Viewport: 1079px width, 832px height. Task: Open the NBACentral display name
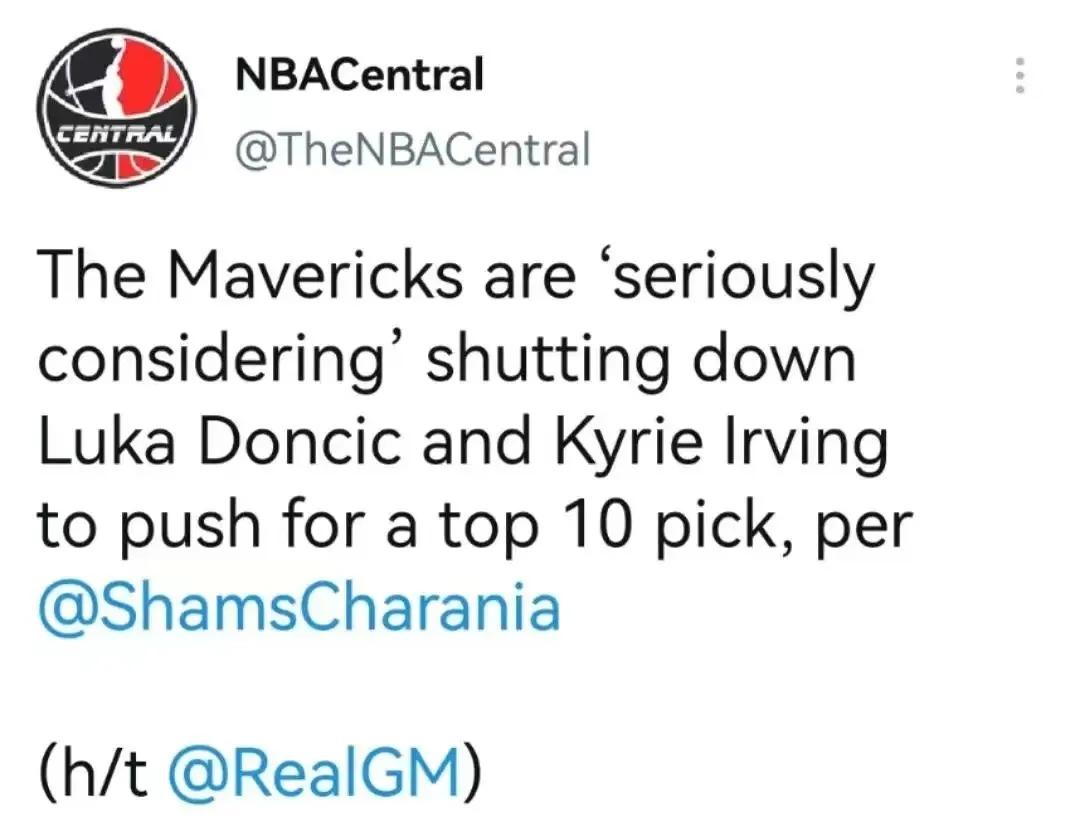(359, 74)
